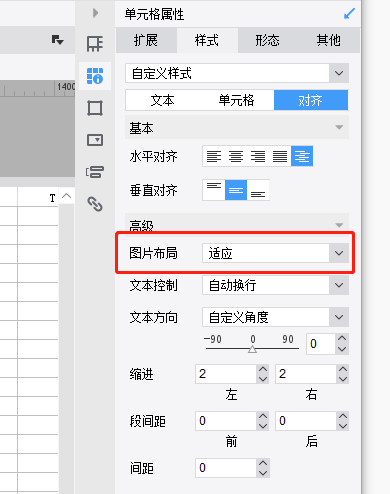390x494 pixels.
Task: Set horizontal alignment to center
Action: pos(236,156)
